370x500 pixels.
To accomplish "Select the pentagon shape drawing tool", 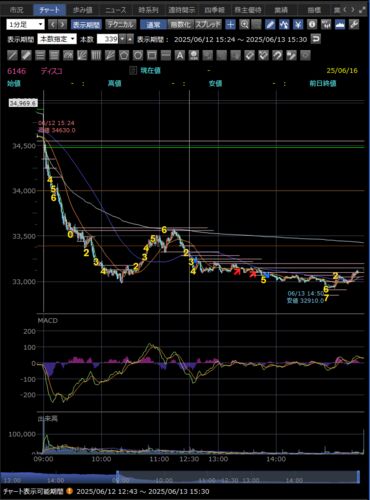I will (x=124, y=55).
